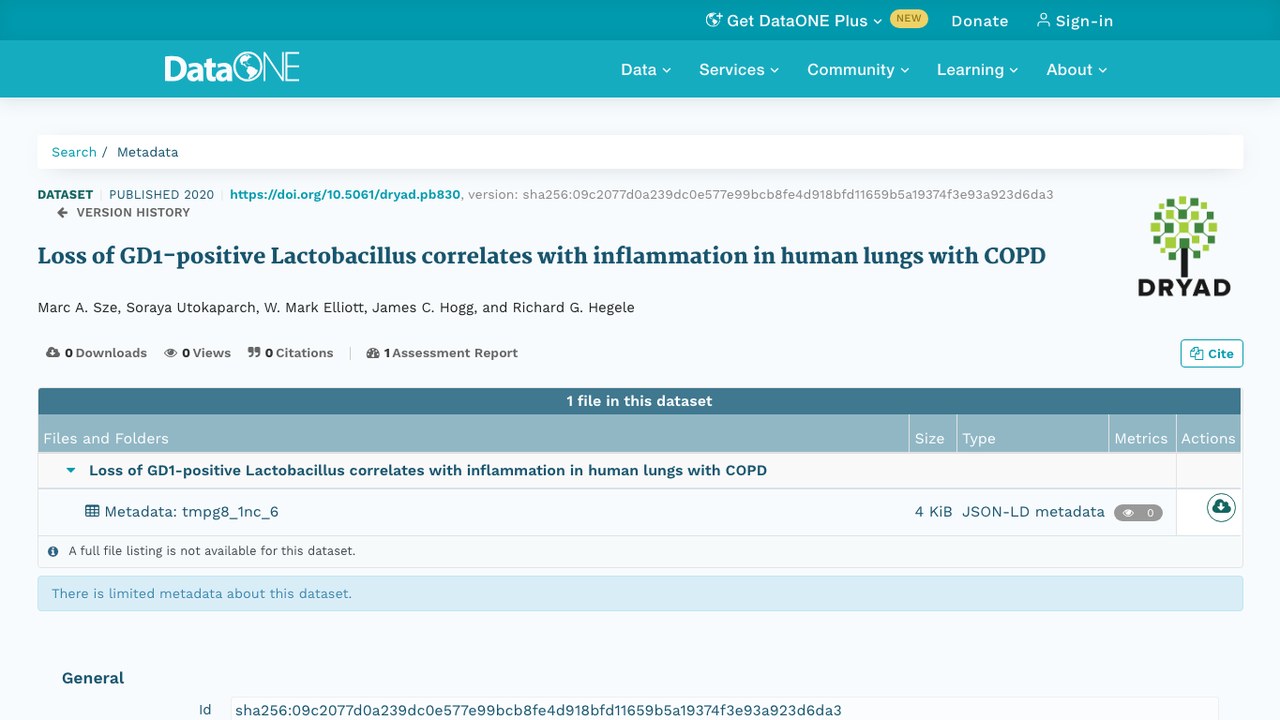Click the 0 Views count text
The image size is (1280, 720).
206,353
